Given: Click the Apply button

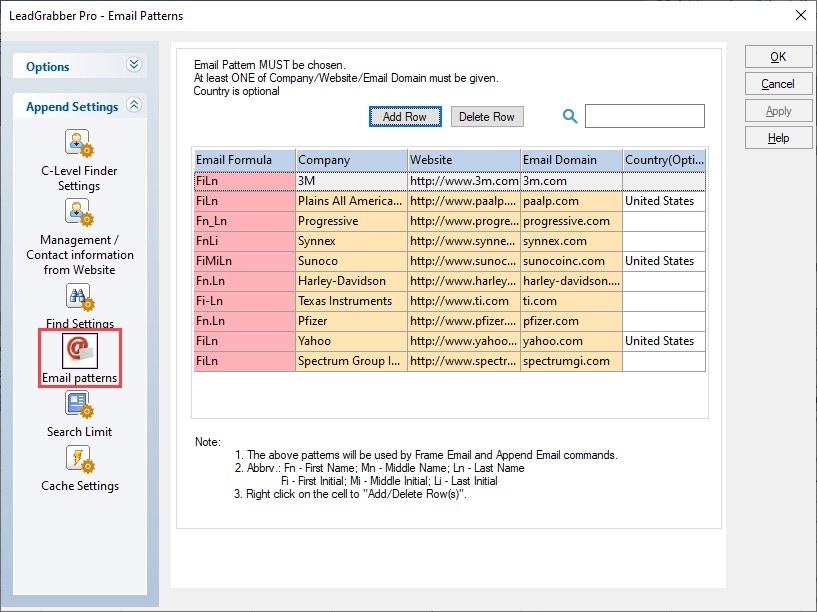Looking at the screenshot, I should [x=778, y=111].
